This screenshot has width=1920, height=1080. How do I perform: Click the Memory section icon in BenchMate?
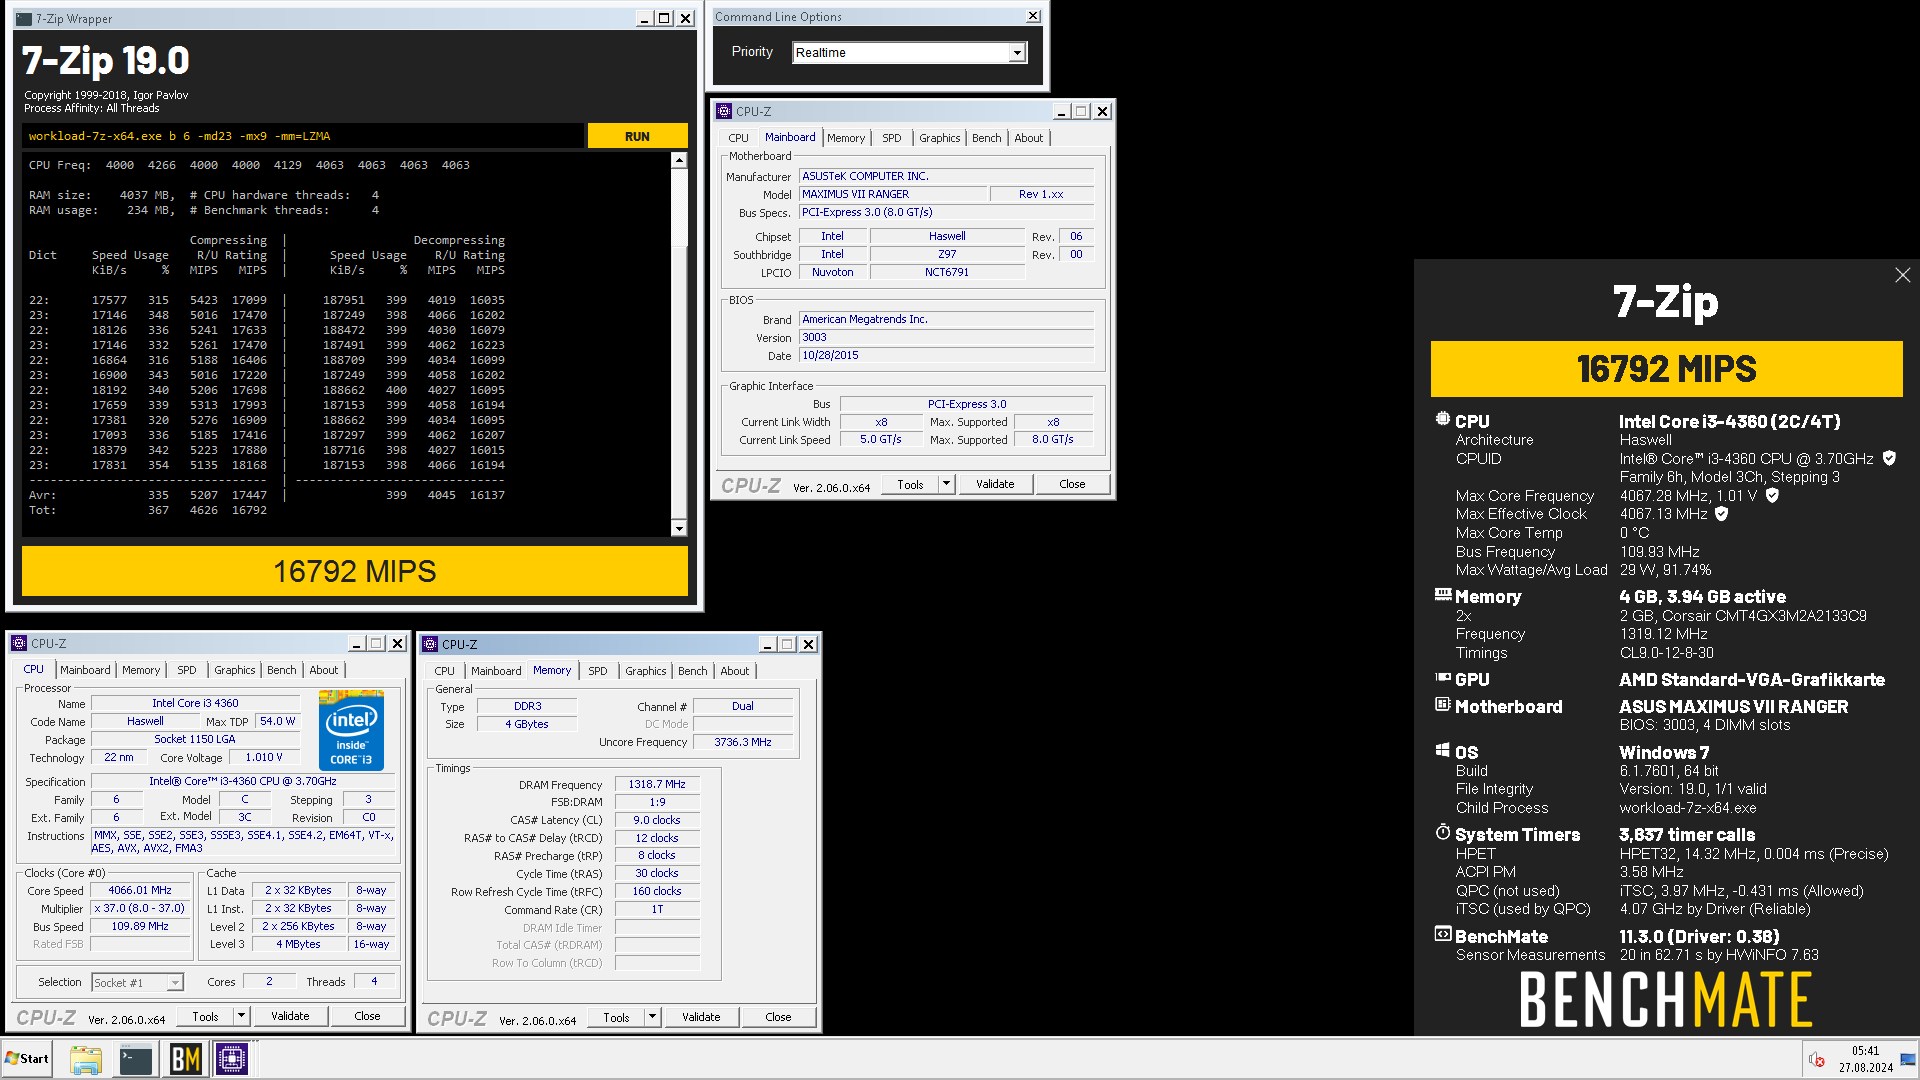coord(1442,595)
